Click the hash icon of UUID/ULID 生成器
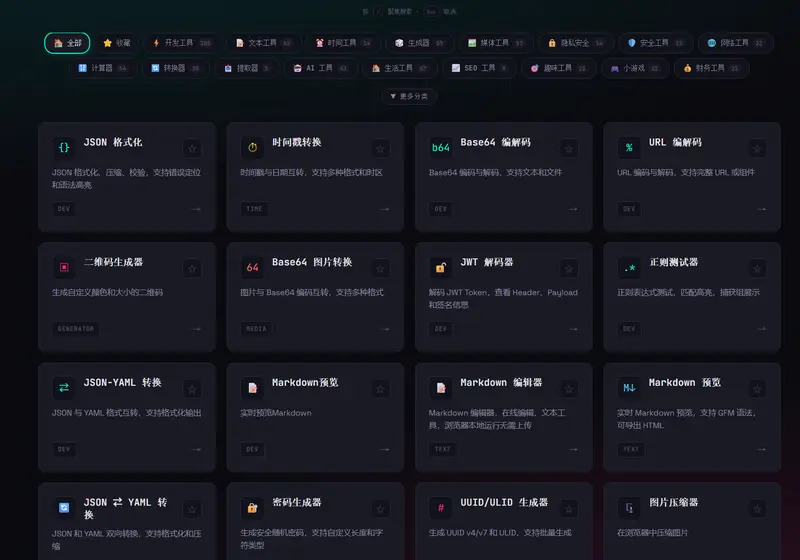The image size is (800, 560). point(441,507)
